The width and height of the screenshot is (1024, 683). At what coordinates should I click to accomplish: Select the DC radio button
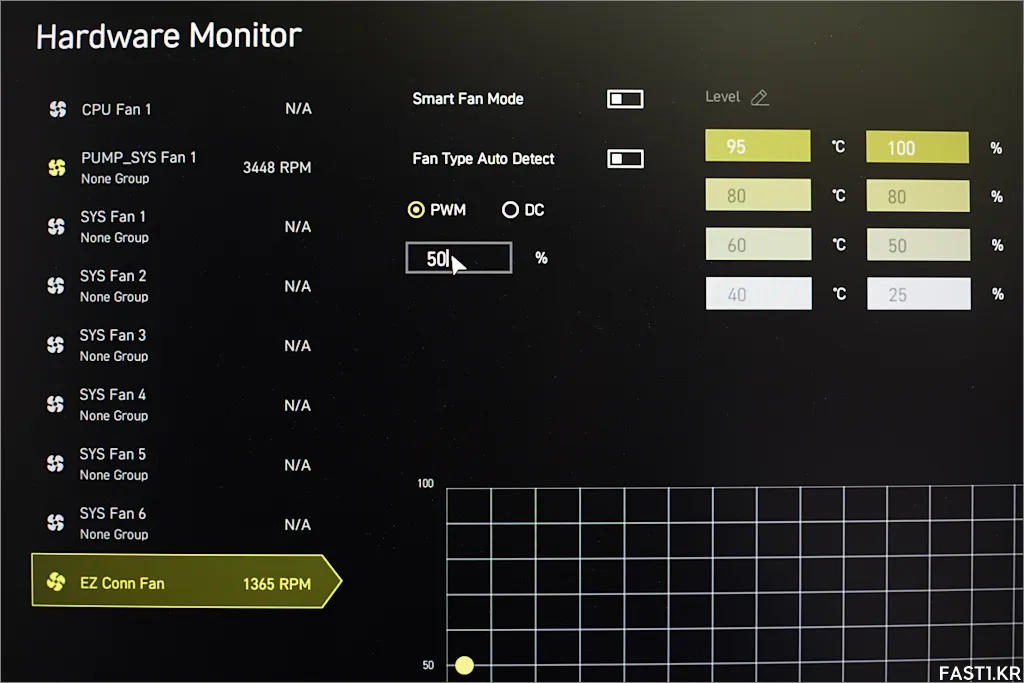click(510, 210)
